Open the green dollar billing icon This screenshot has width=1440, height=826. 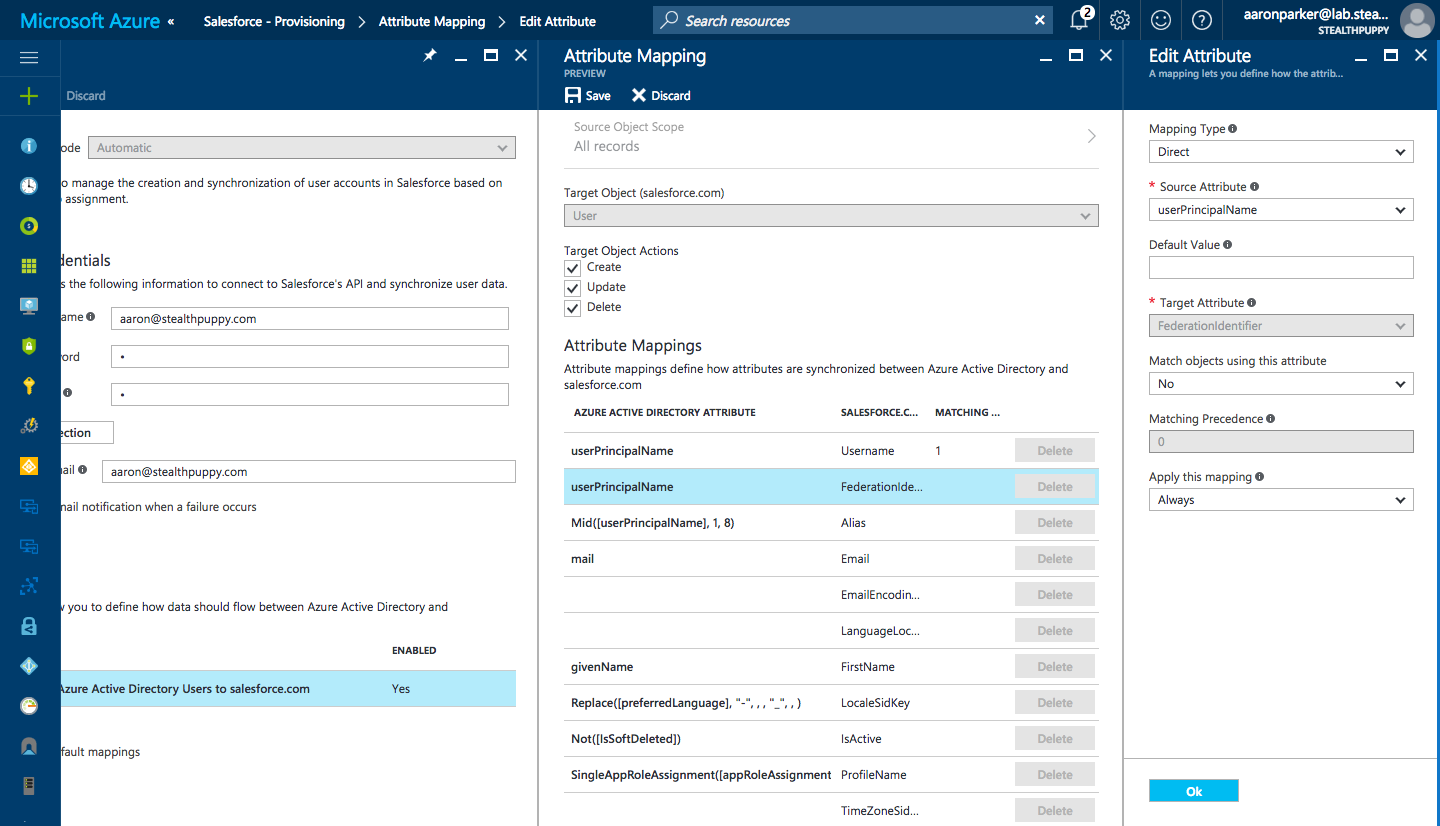[x=29, y=226]
